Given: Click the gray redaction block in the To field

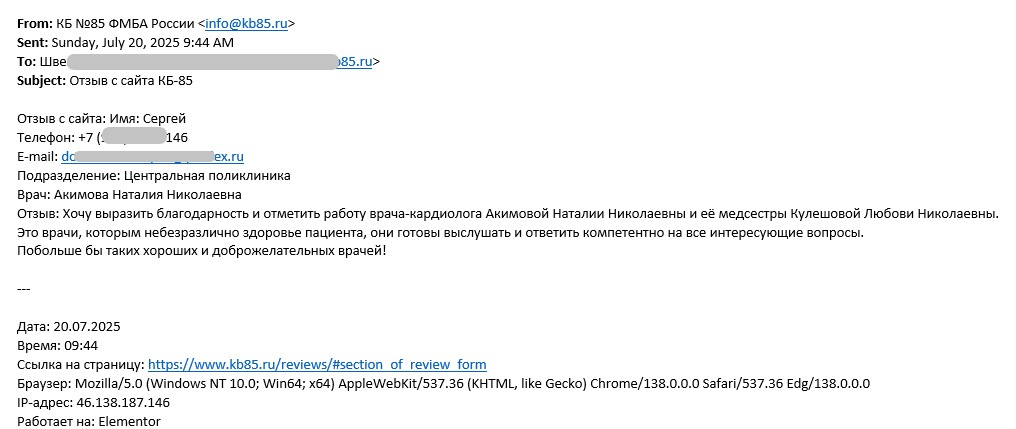Looking at the screenshot, I should click(x=202, y=62).
